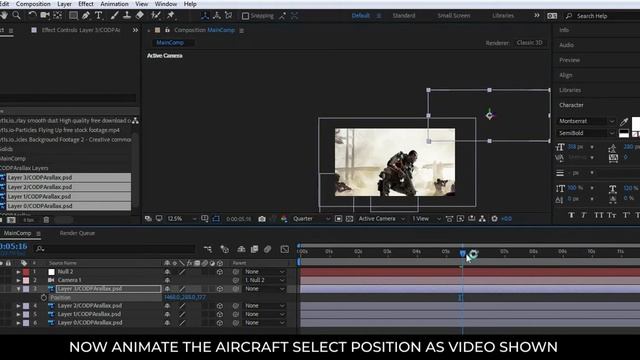The image size is (640, 360).
Task: Select the Brush tool
Action: click(x=115, y=16)
